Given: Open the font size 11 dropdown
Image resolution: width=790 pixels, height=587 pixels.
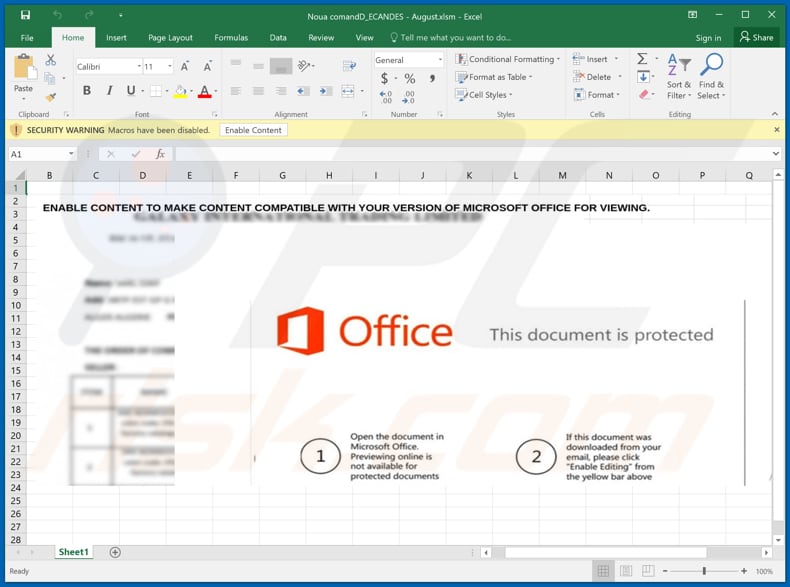Looking at the screenshot, I should (170, 67).
